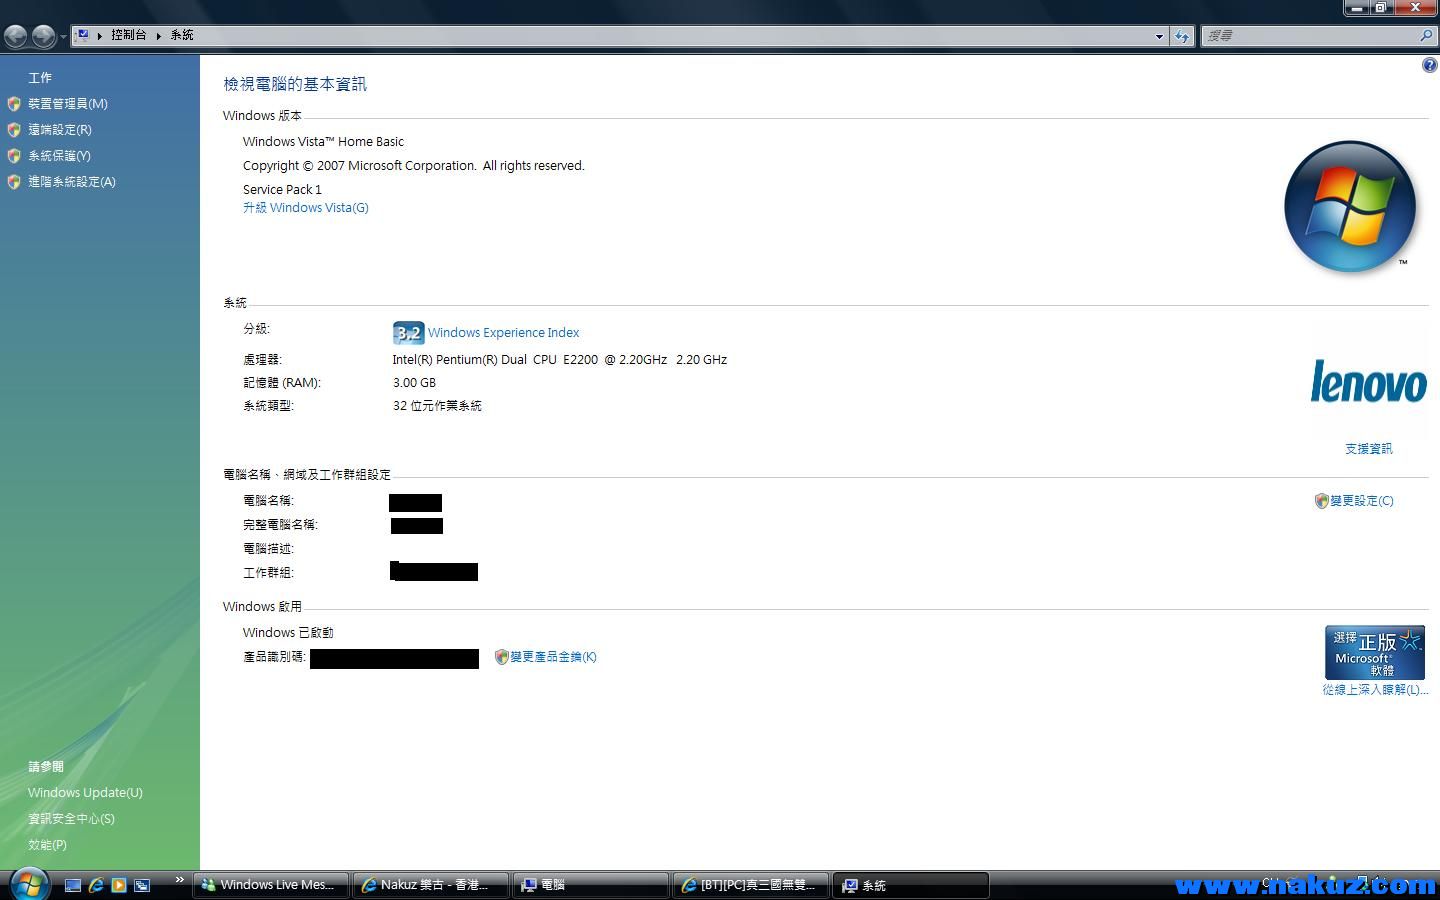
Task: Click the shield icon beside 遠端設定
Action: (x=14, y=129)
